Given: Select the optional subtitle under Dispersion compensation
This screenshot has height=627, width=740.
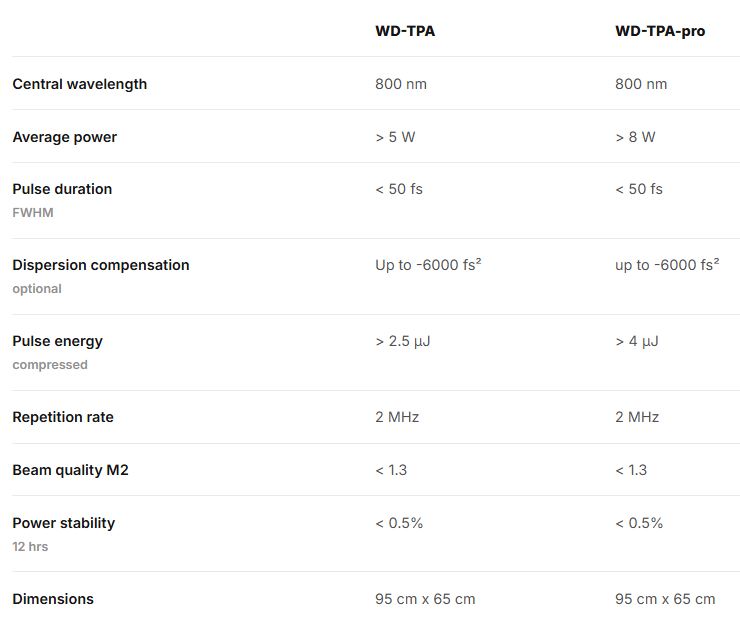Looking at the screenshot, I should pos(37,289).
